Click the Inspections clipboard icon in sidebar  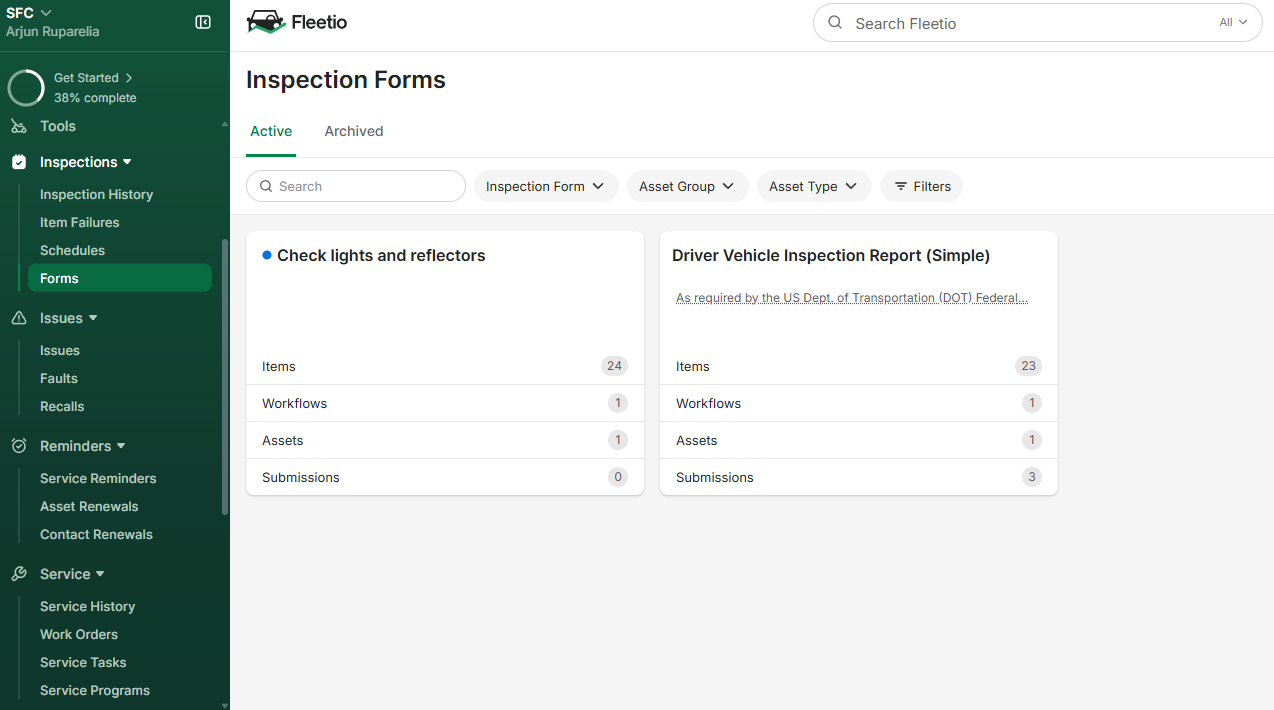19,162
